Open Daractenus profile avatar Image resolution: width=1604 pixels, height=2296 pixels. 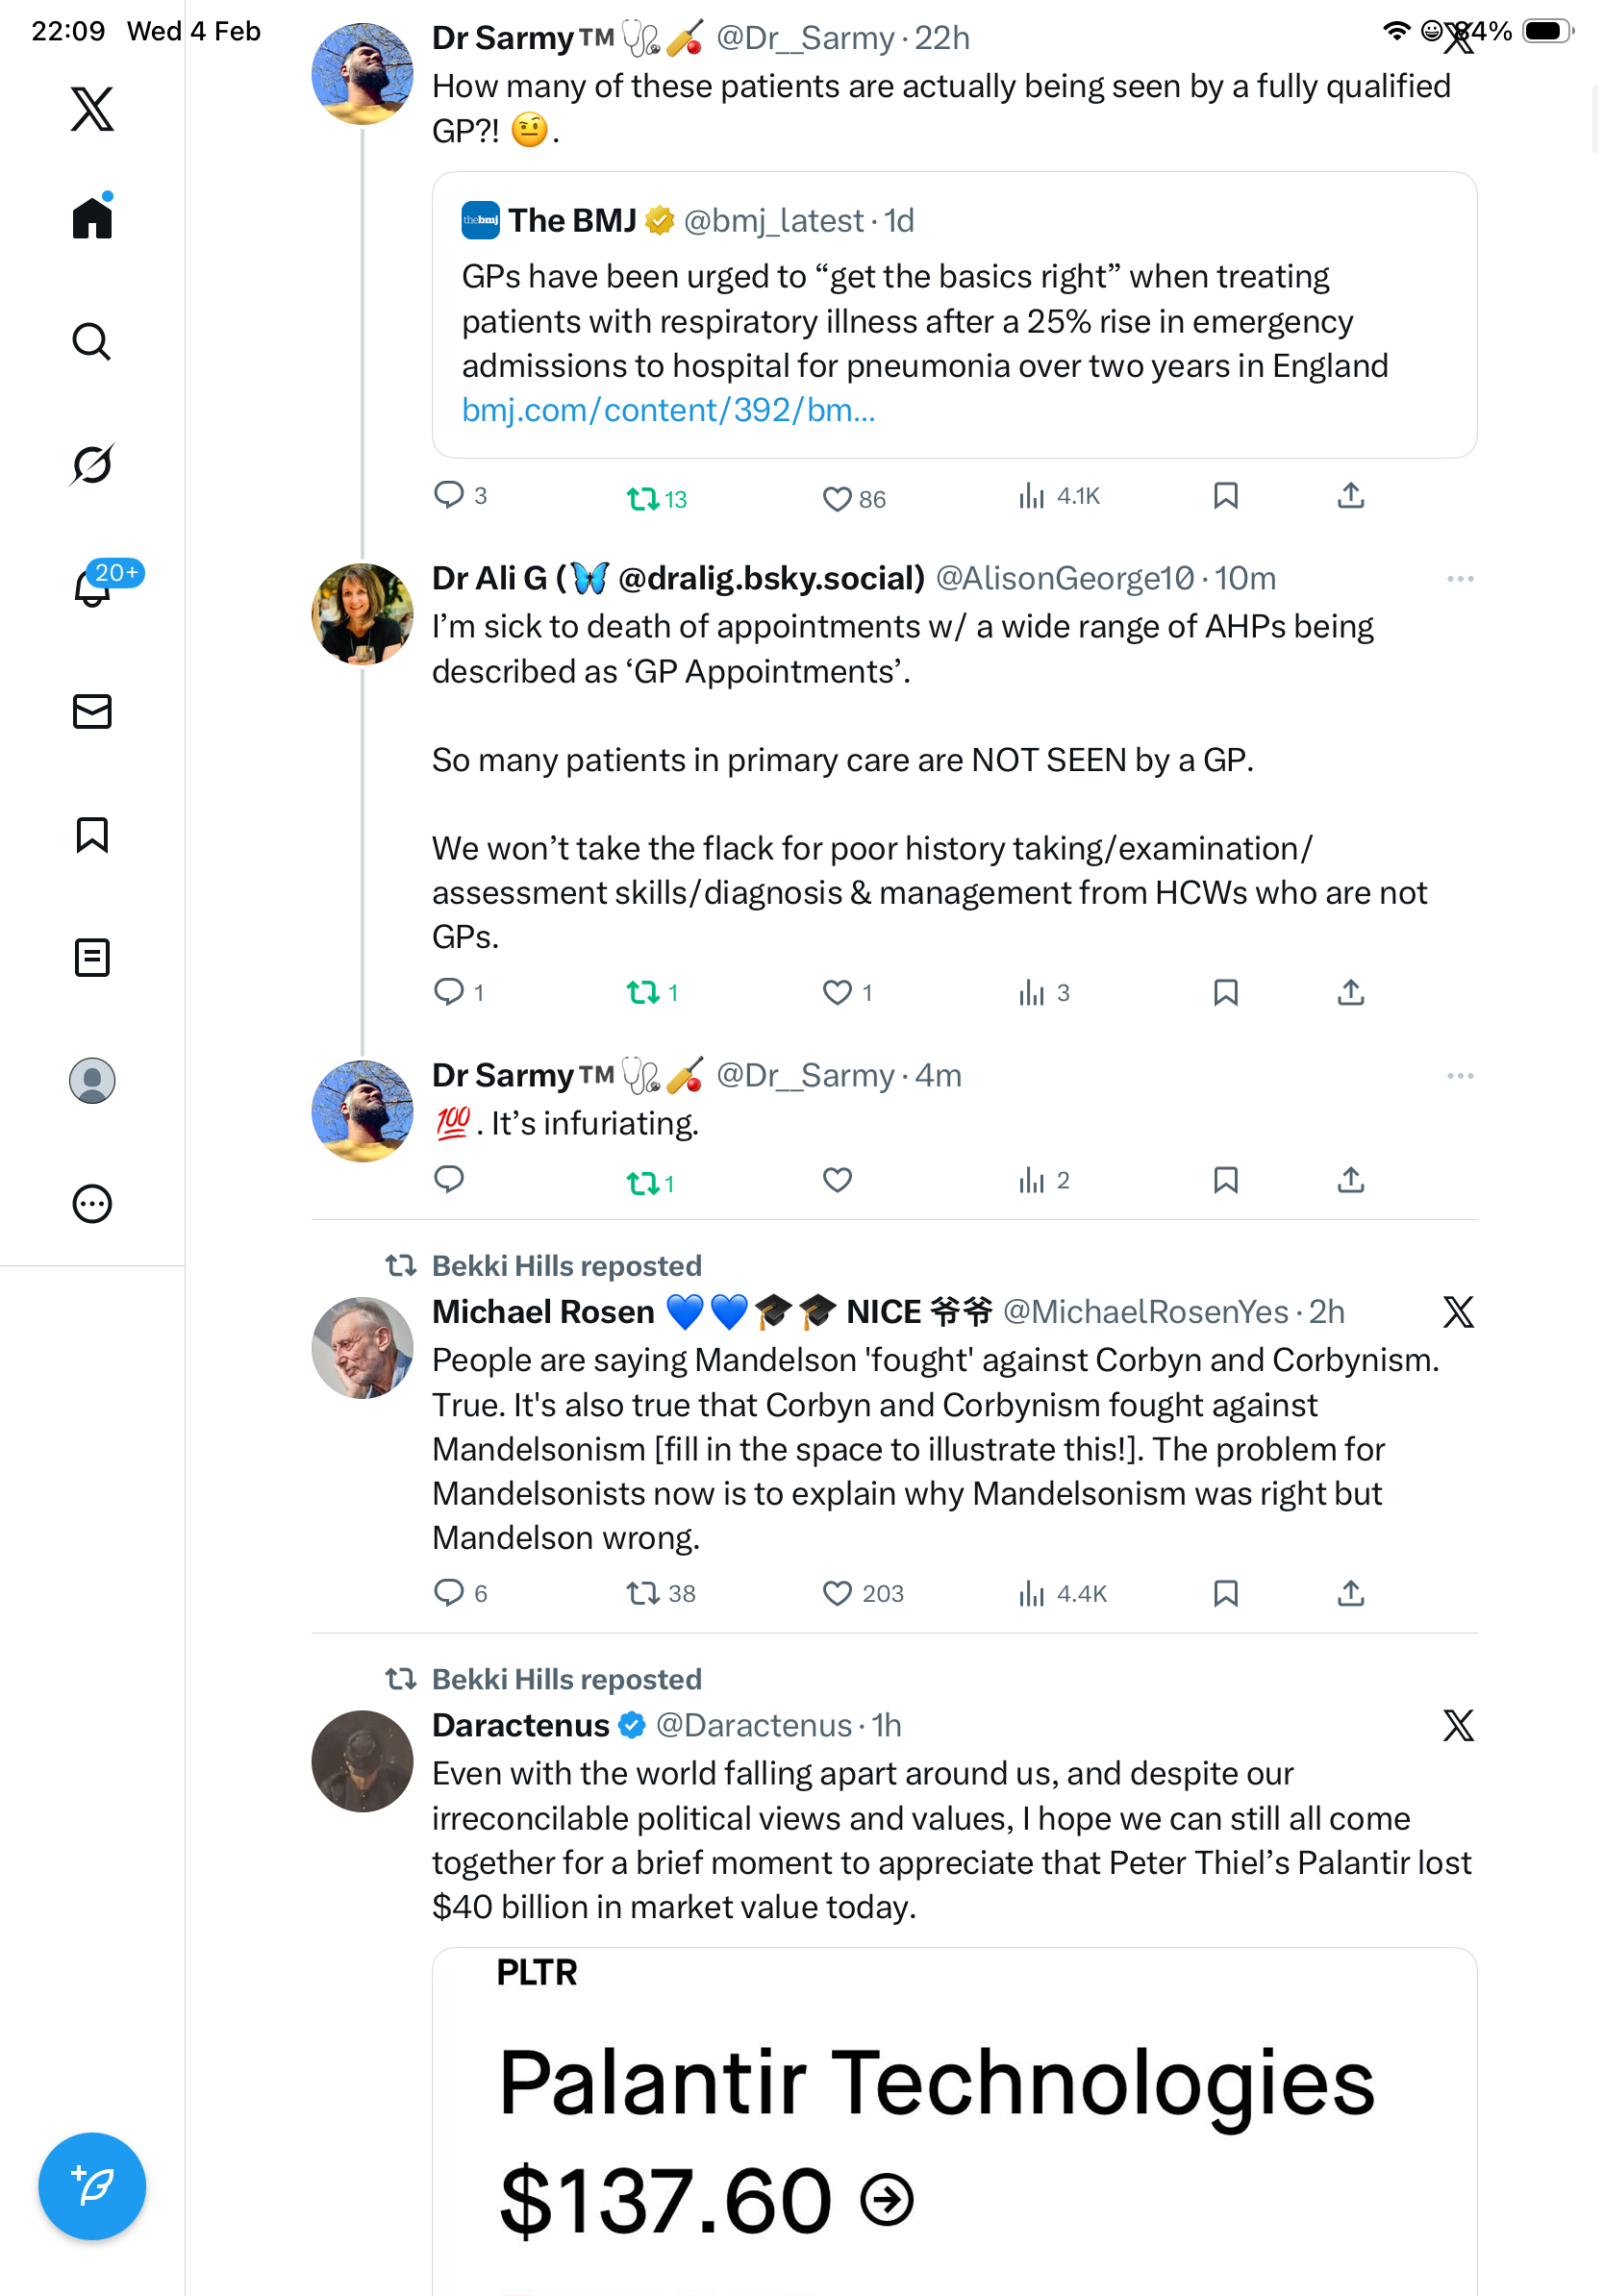click(x=362, y=1760)
